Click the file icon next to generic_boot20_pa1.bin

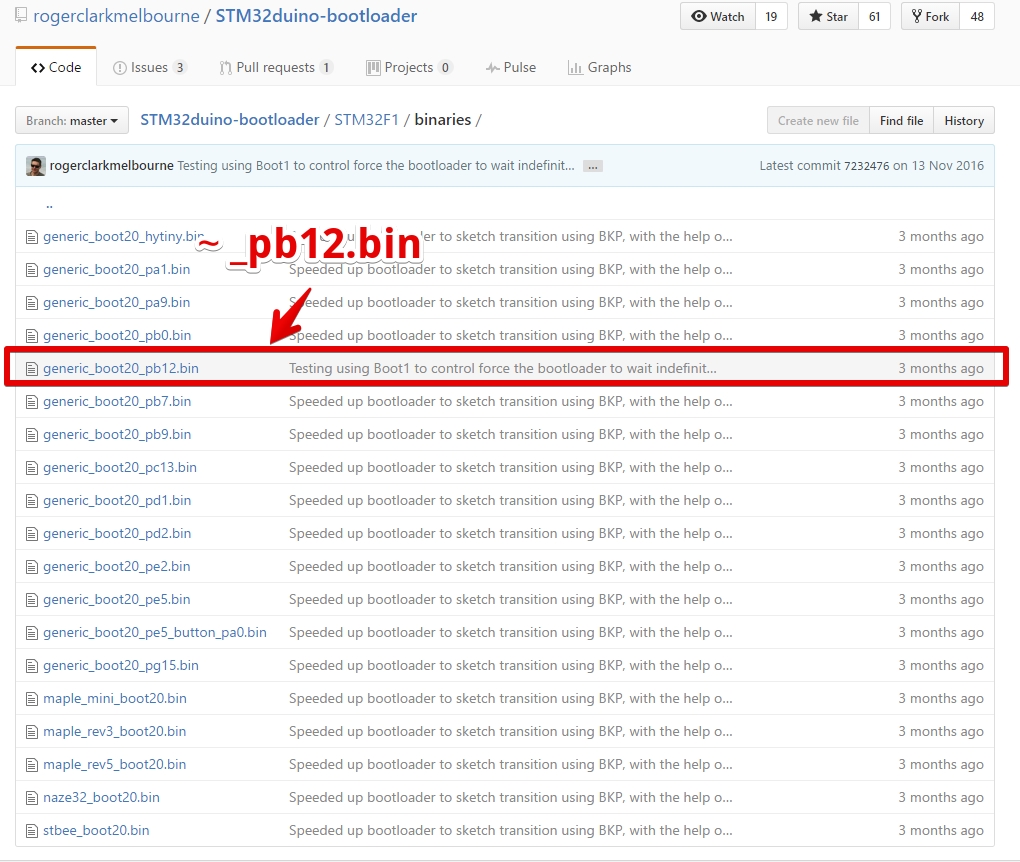tap(32, 270)
